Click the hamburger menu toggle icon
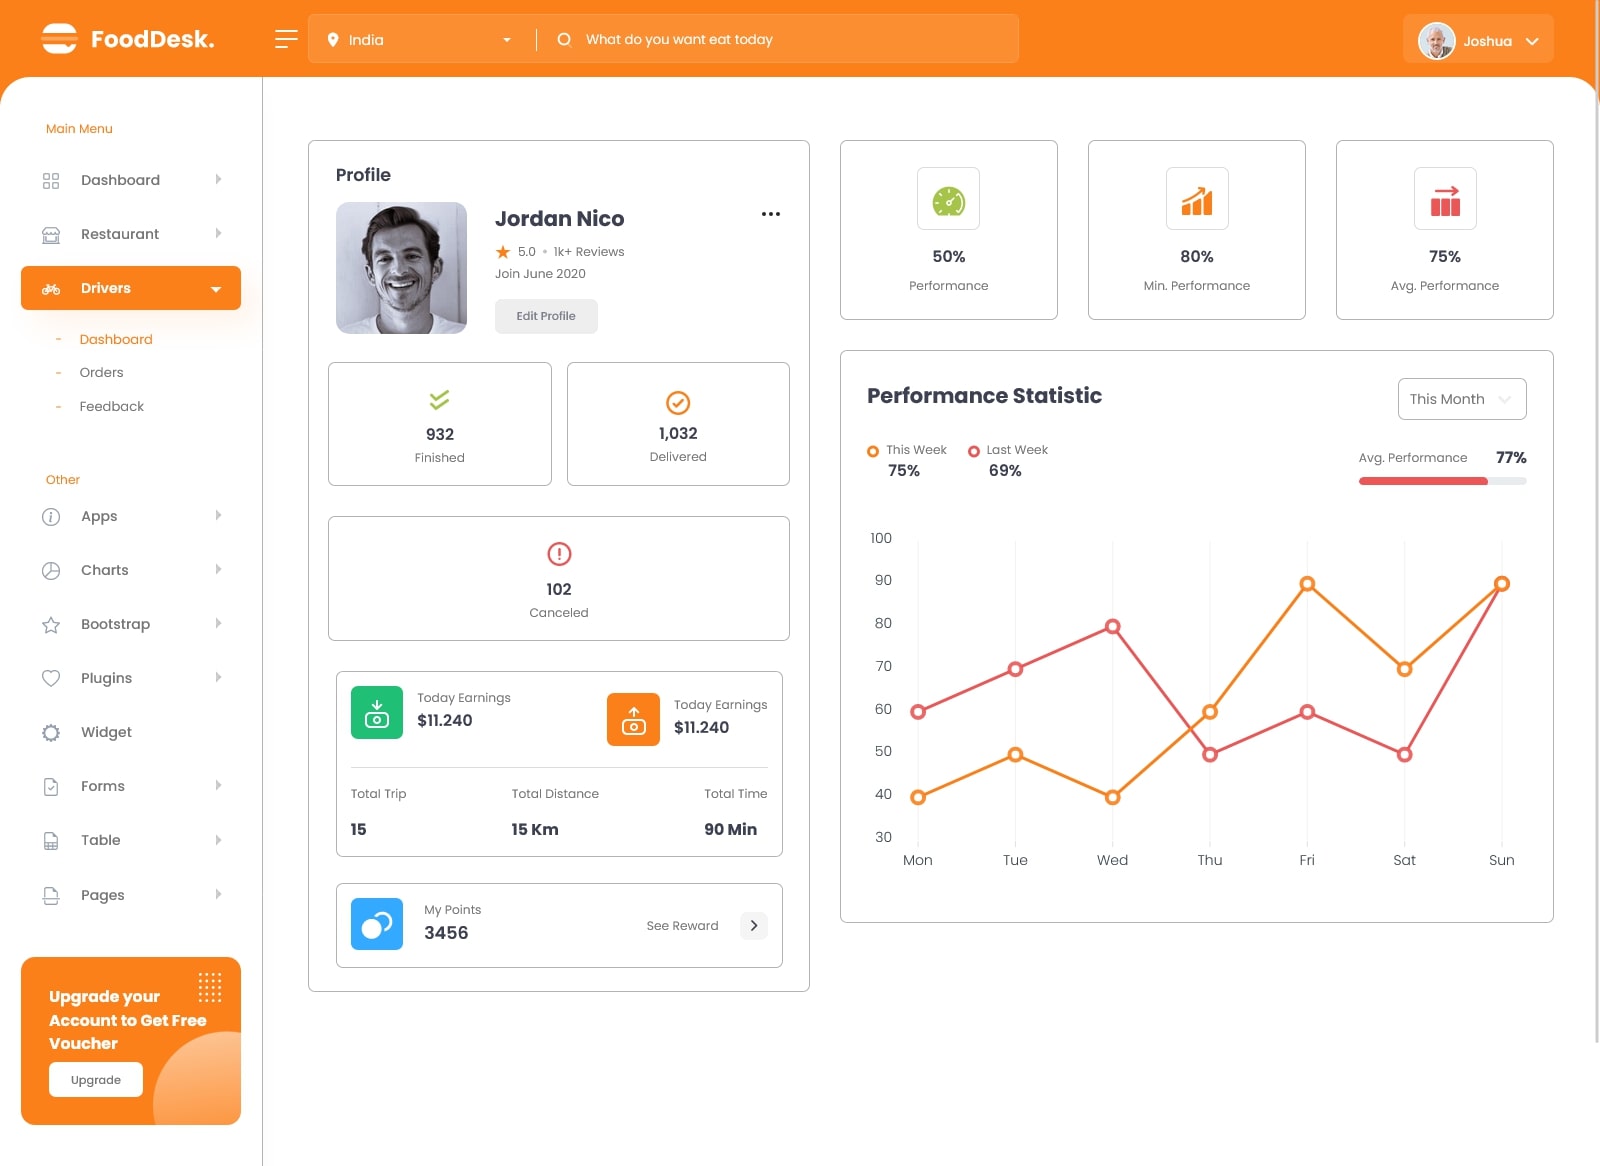Screen dimensions: 1600x1166 click(x=286, y=39)
